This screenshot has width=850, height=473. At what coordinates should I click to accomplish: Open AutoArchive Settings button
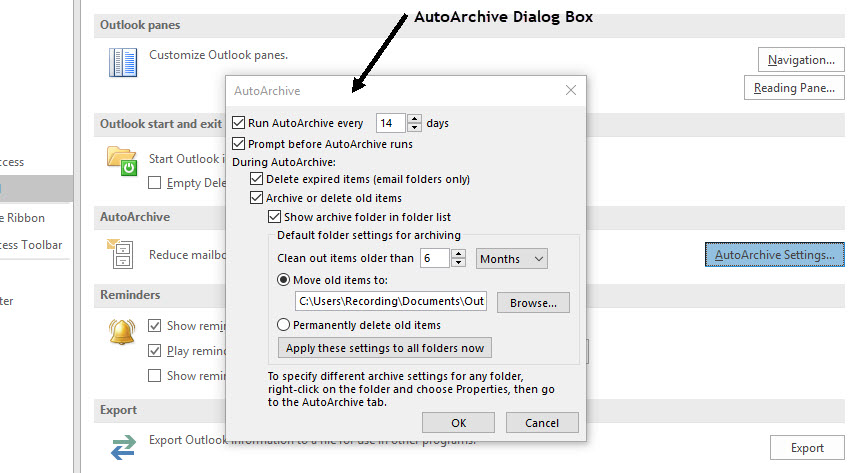[x=775, y=255]
